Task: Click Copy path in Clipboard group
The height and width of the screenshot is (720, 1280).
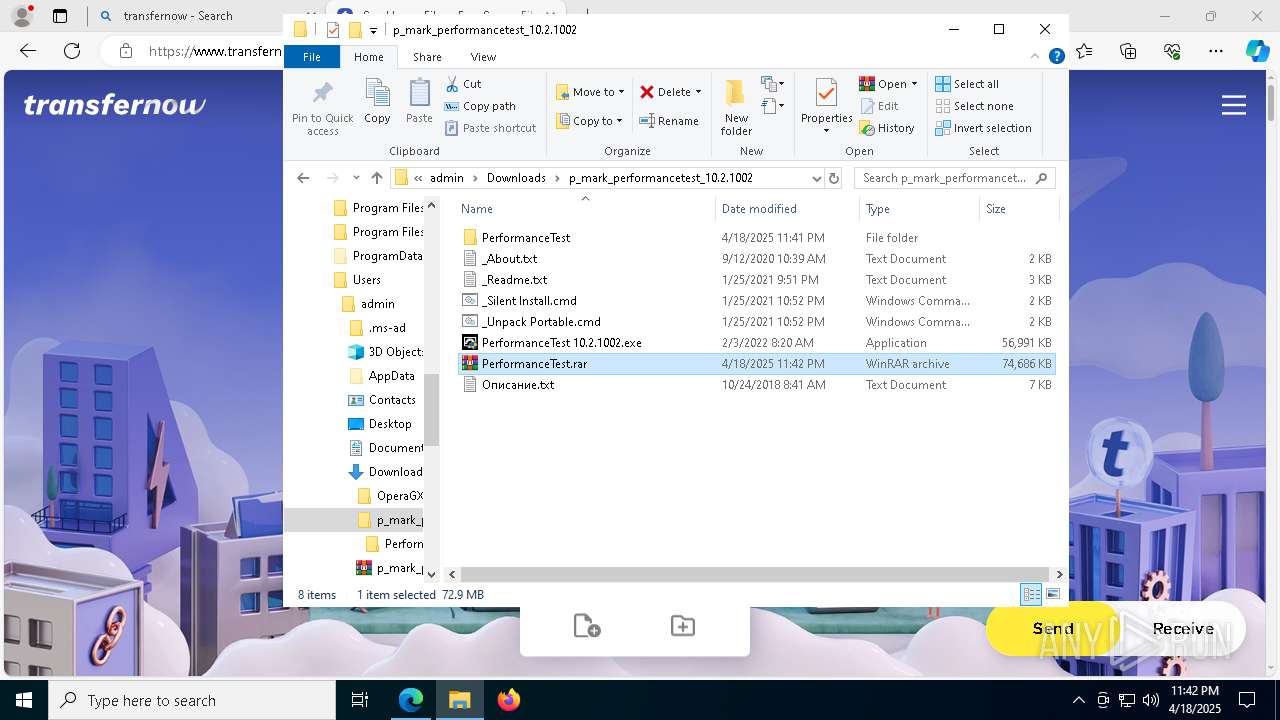Action: tap(480, 106)
